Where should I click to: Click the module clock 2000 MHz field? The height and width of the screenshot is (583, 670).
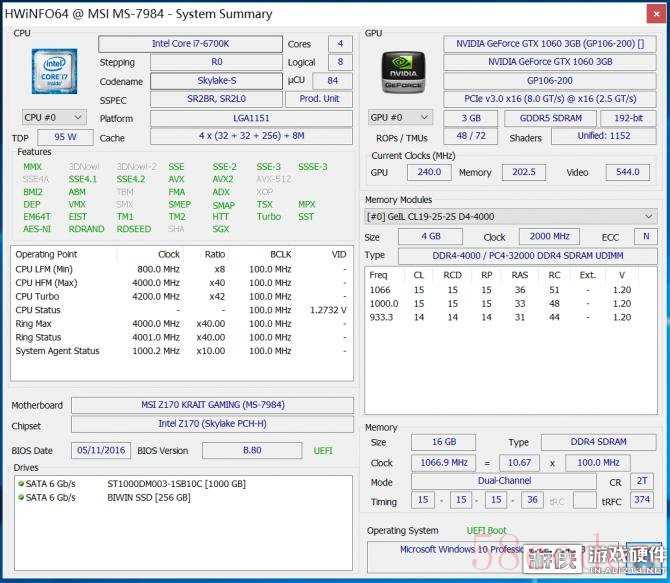pyautogui.click(x=550, y=236)
